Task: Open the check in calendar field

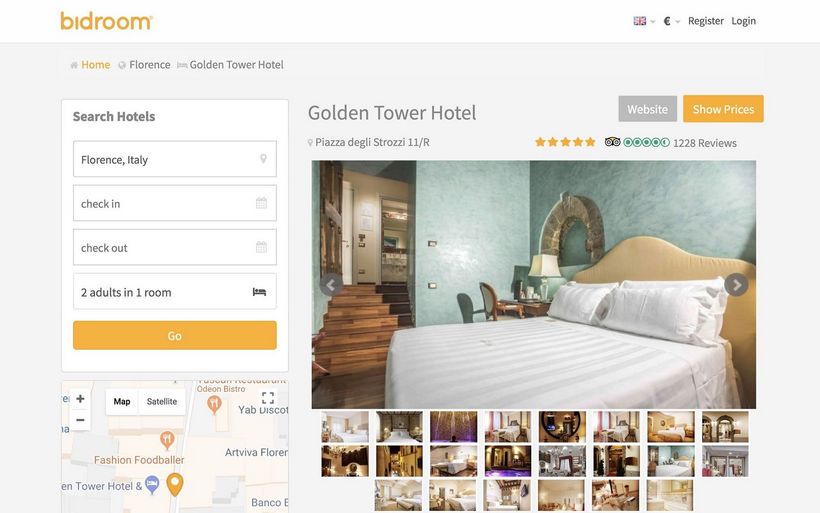Action: [175, 203]
